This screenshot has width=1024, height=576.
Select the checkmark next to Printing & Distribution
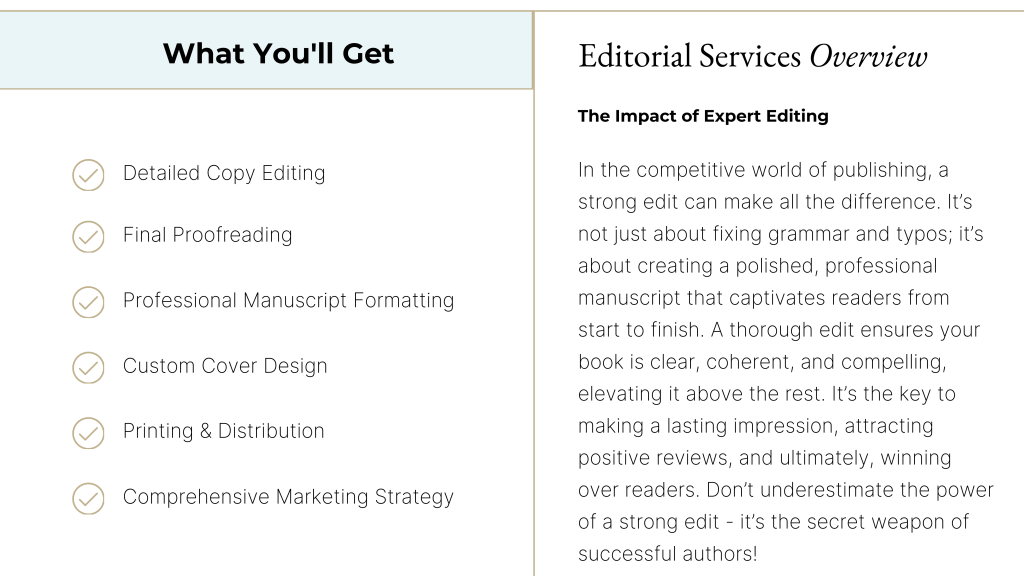pos(88,433)
